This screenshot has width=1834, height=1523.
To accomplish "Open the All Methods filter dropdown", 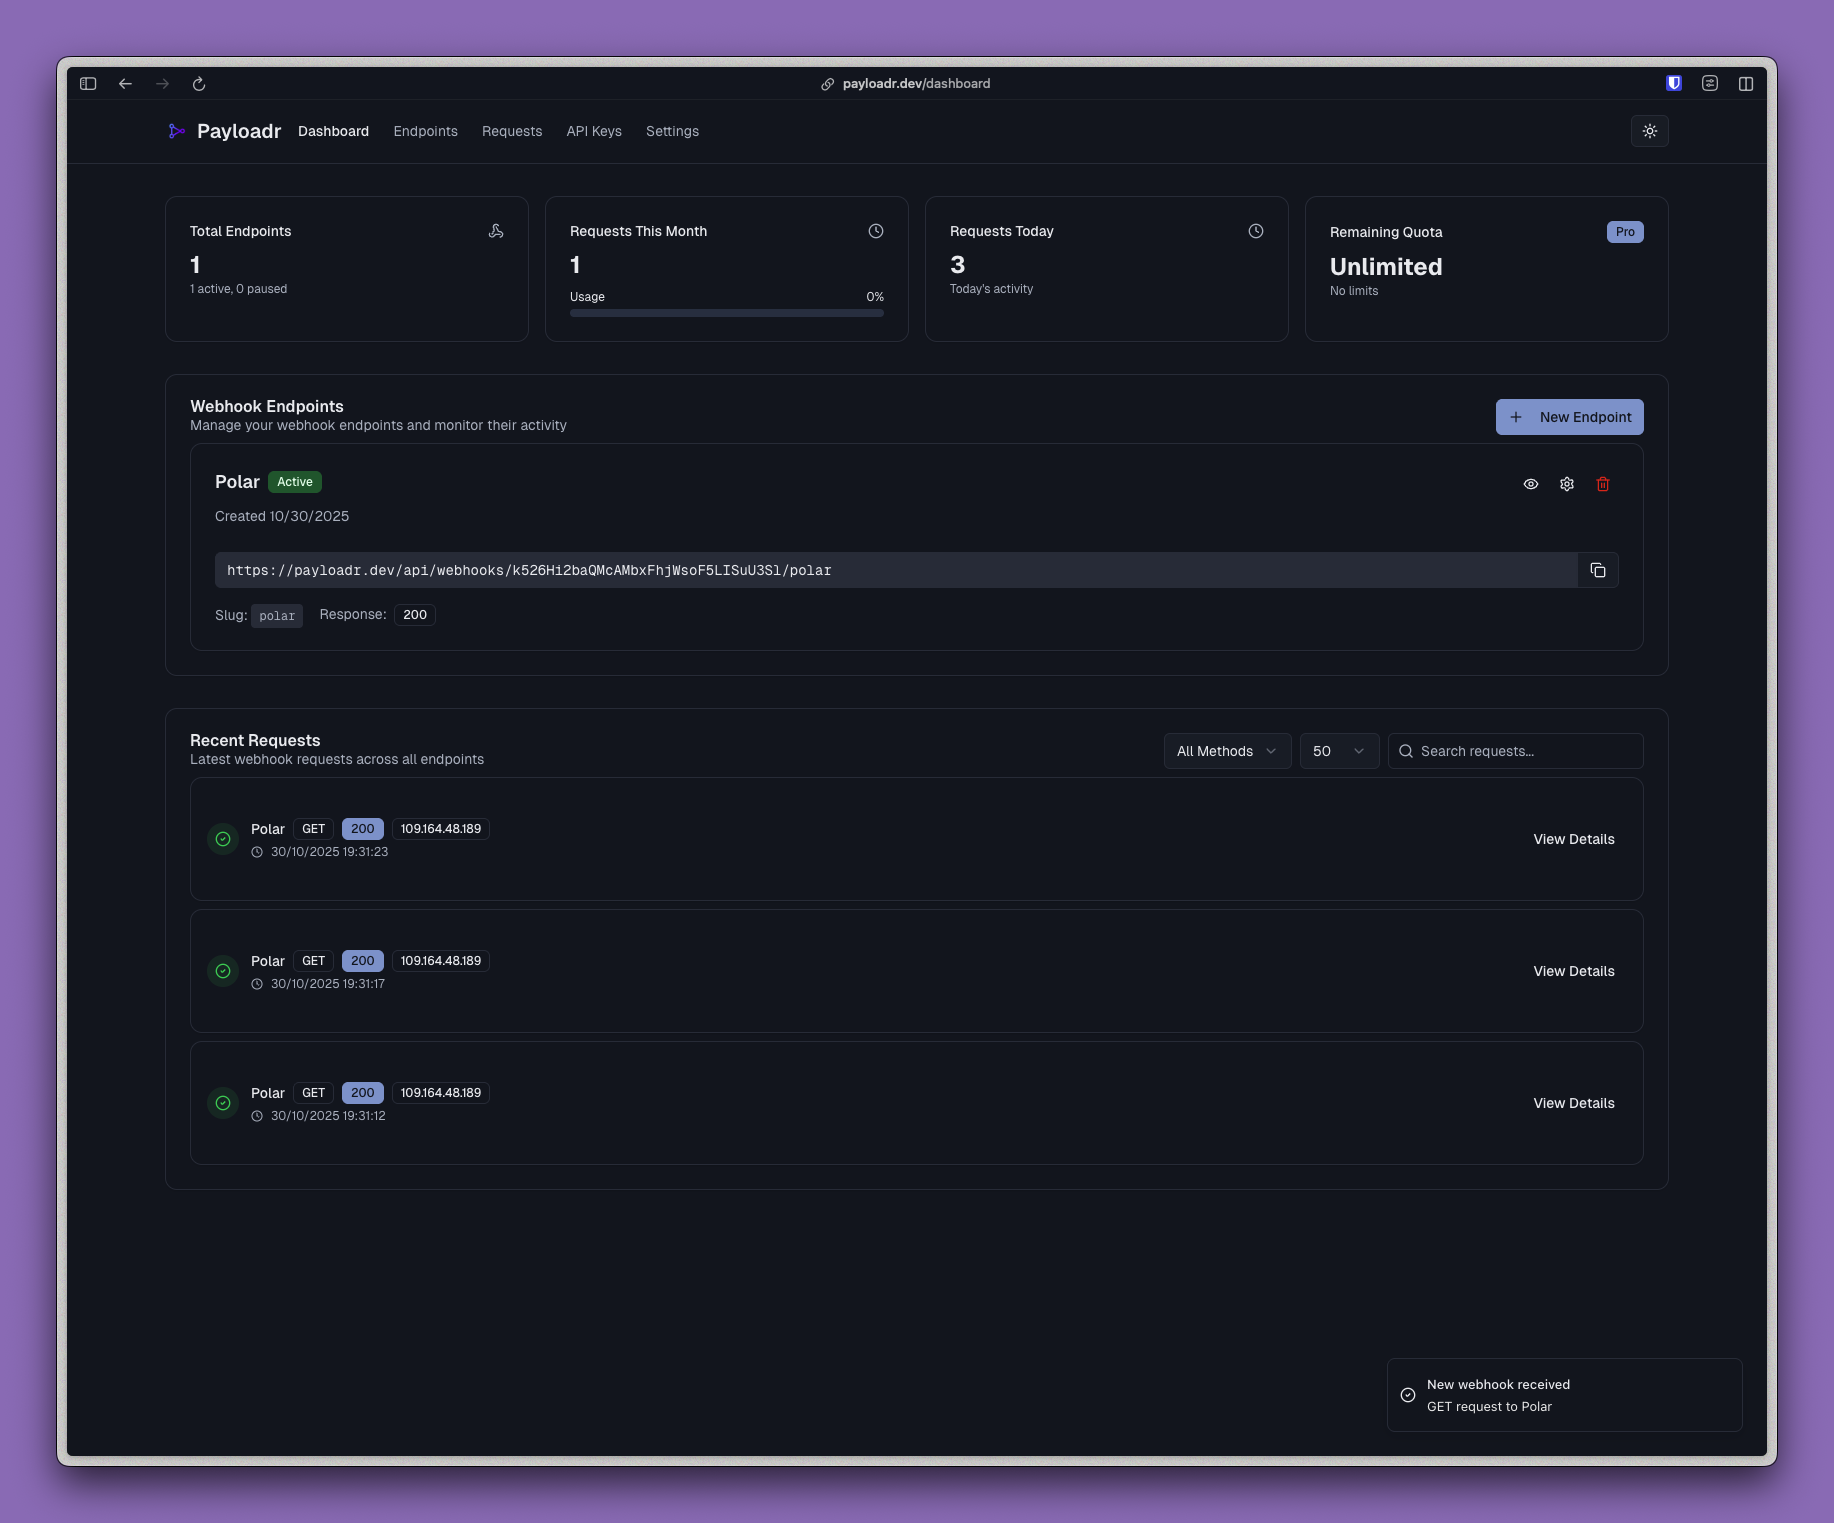I will point(1226,751).
